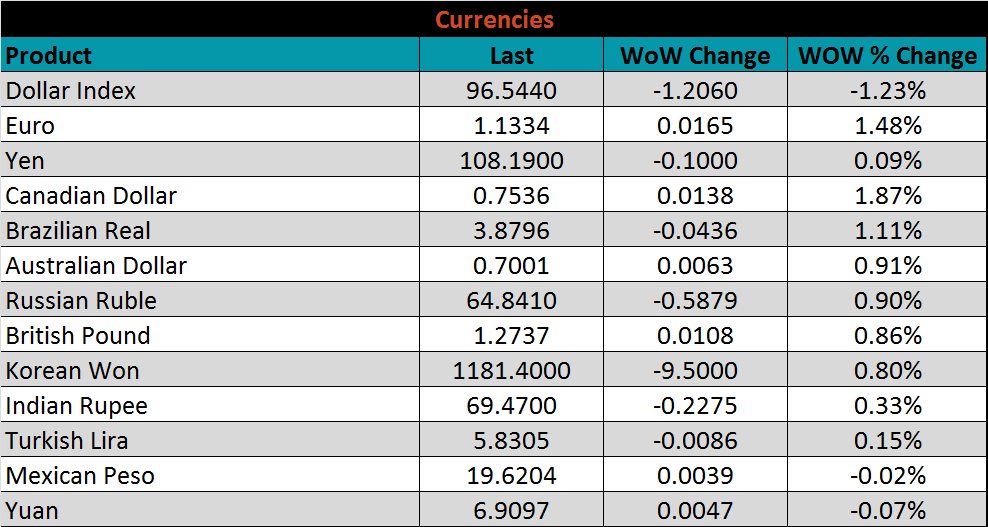Select the Dollar Index row label
This screenshot has width=988, height=527.
coord(71,91)
